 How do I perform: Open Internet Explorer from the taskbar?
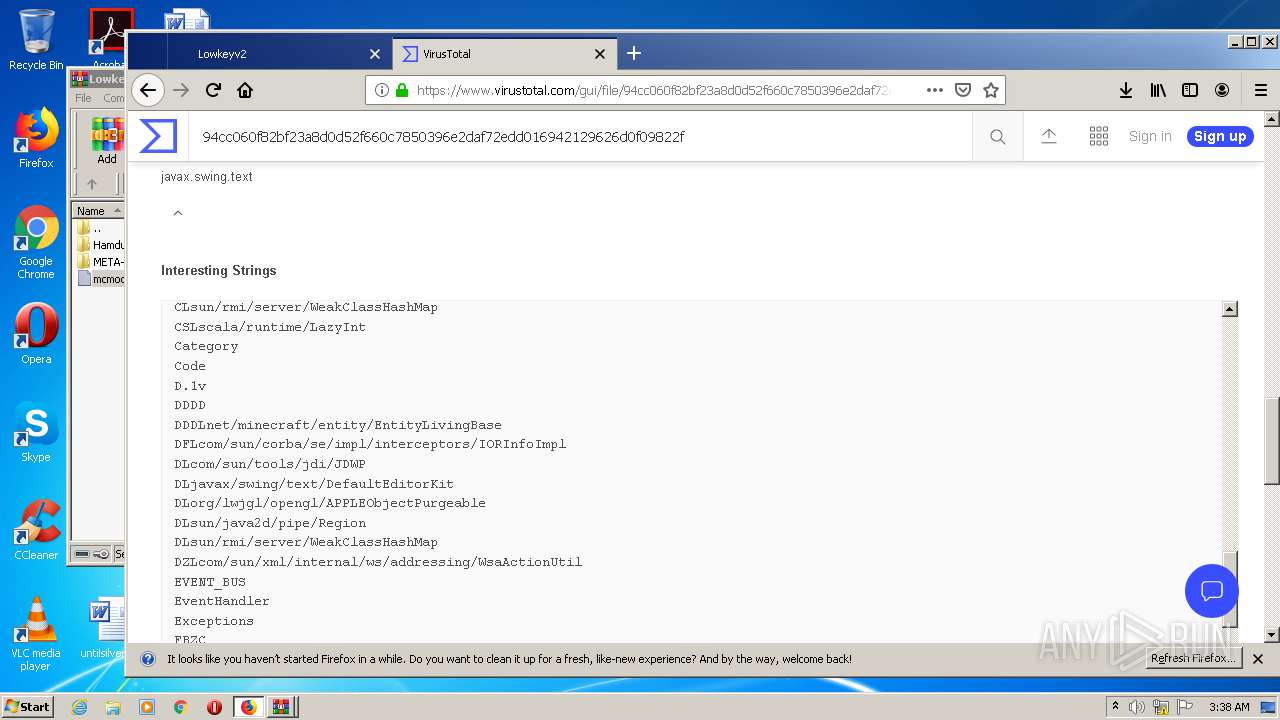tap(79, 707)
